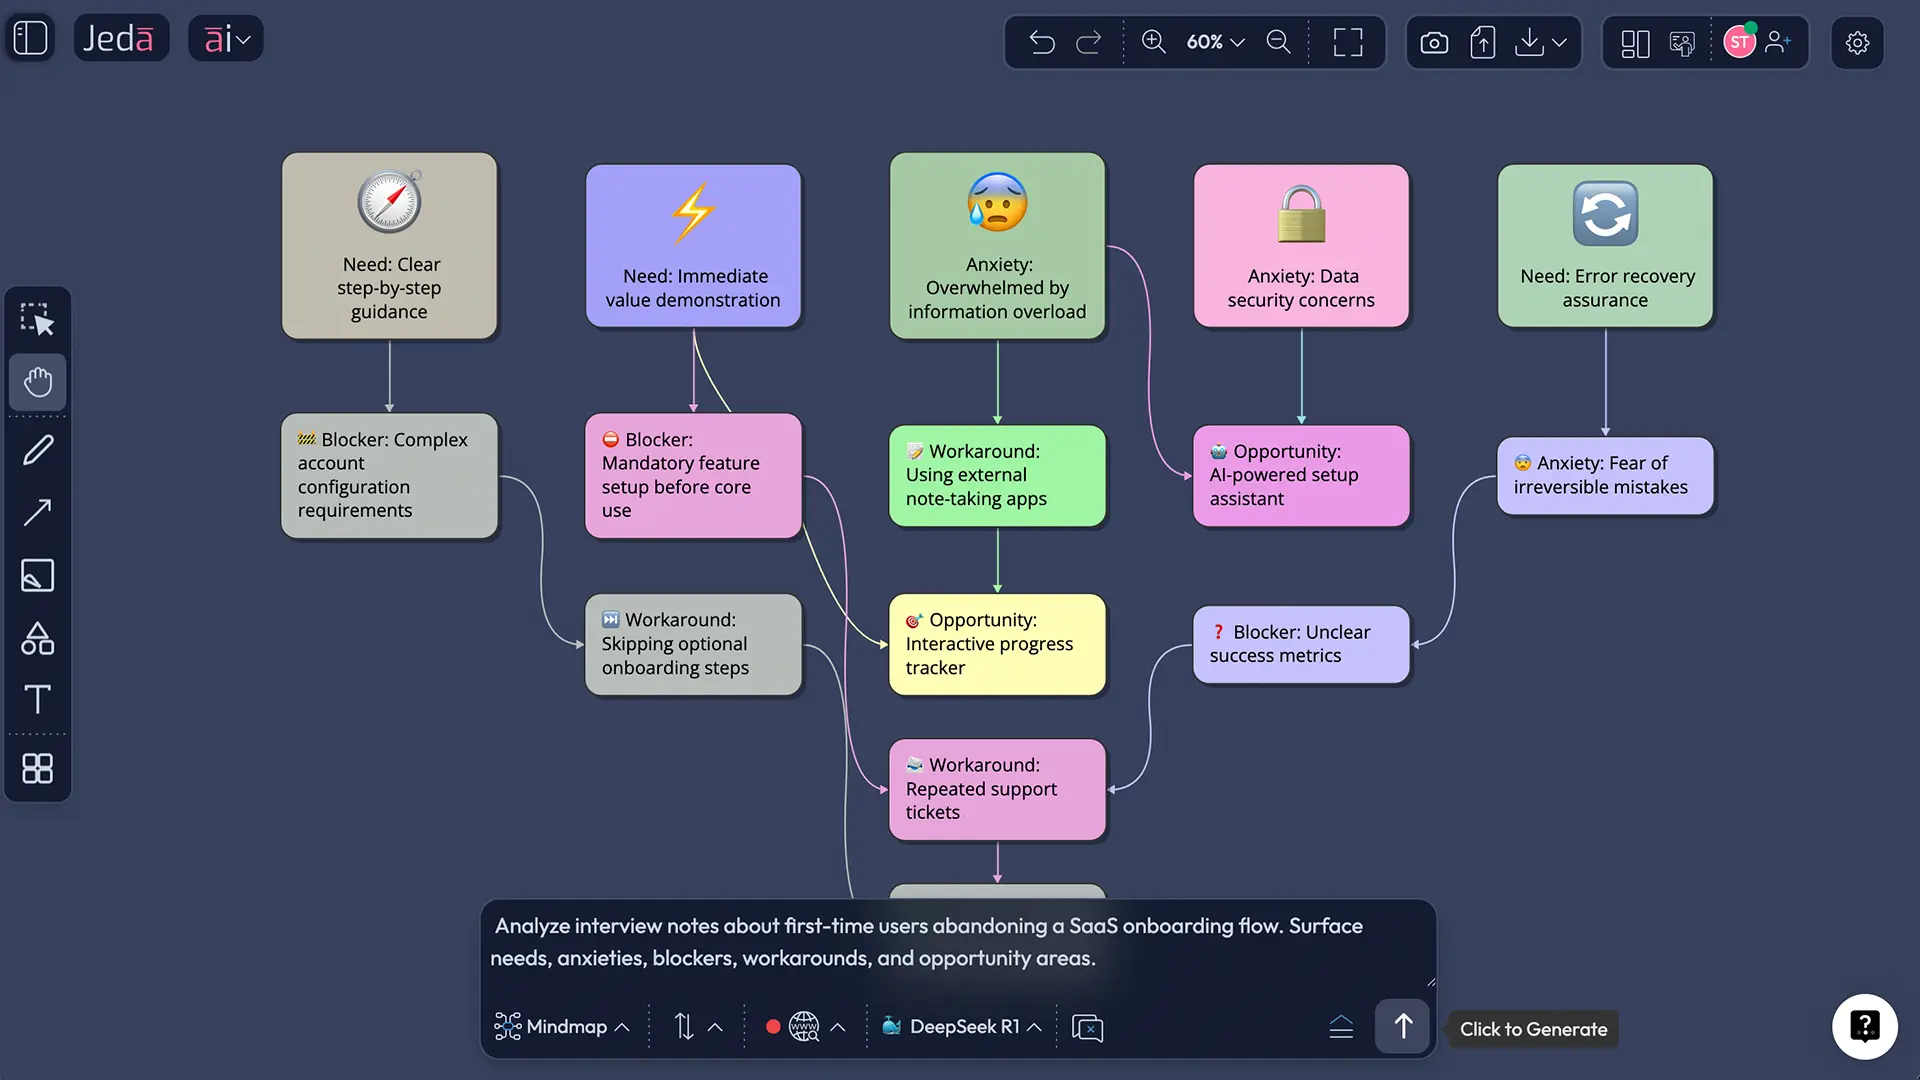This screenshot has height=1080, width=1920.
Task: Collapse the left panel via sidebar icon
Action: tap(30, 37)
